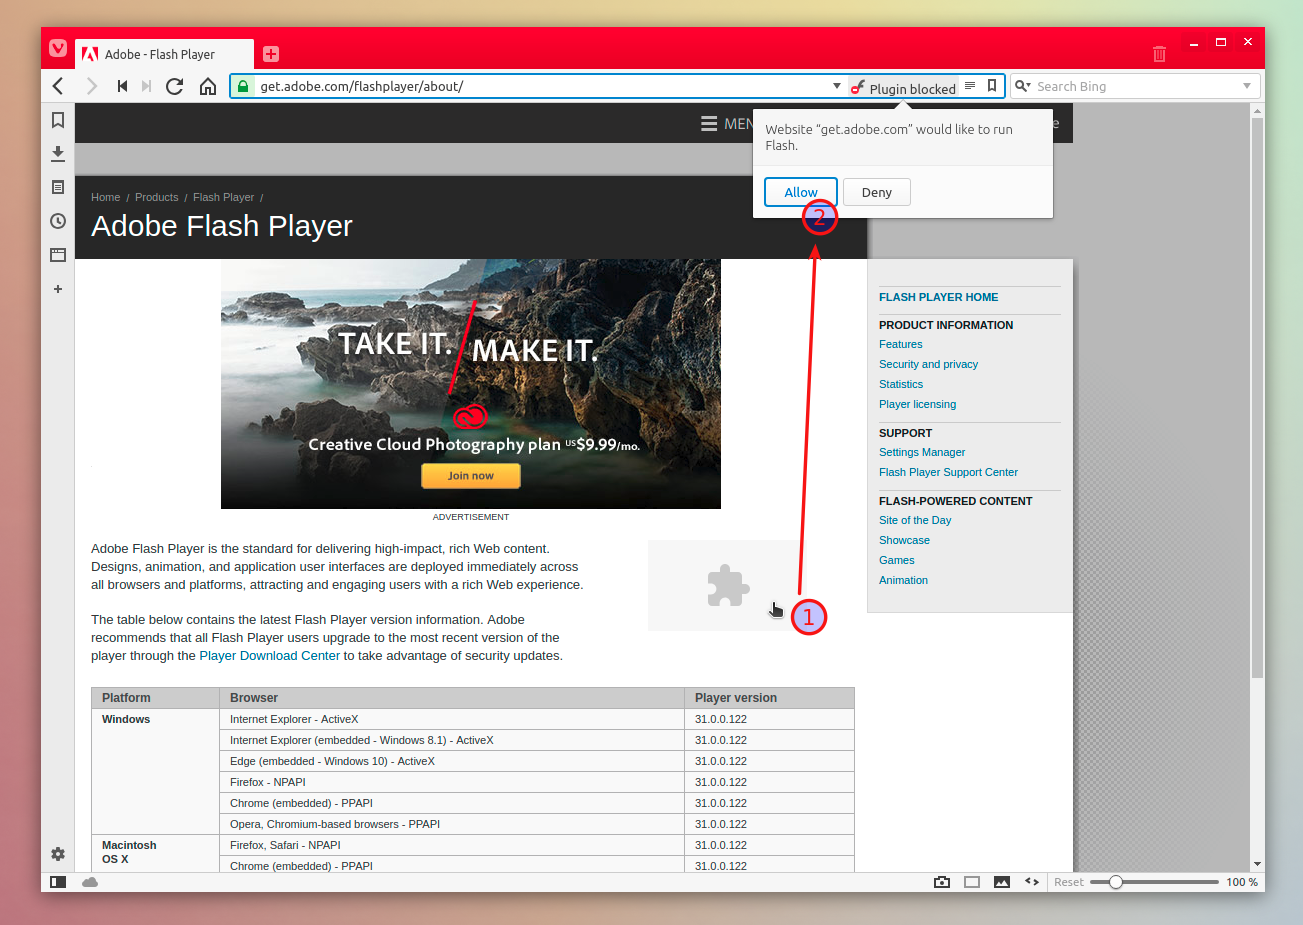This screenshot has width=1303, height=925.
Task: Click Join now on the advertisement
Action: [471, 476]
